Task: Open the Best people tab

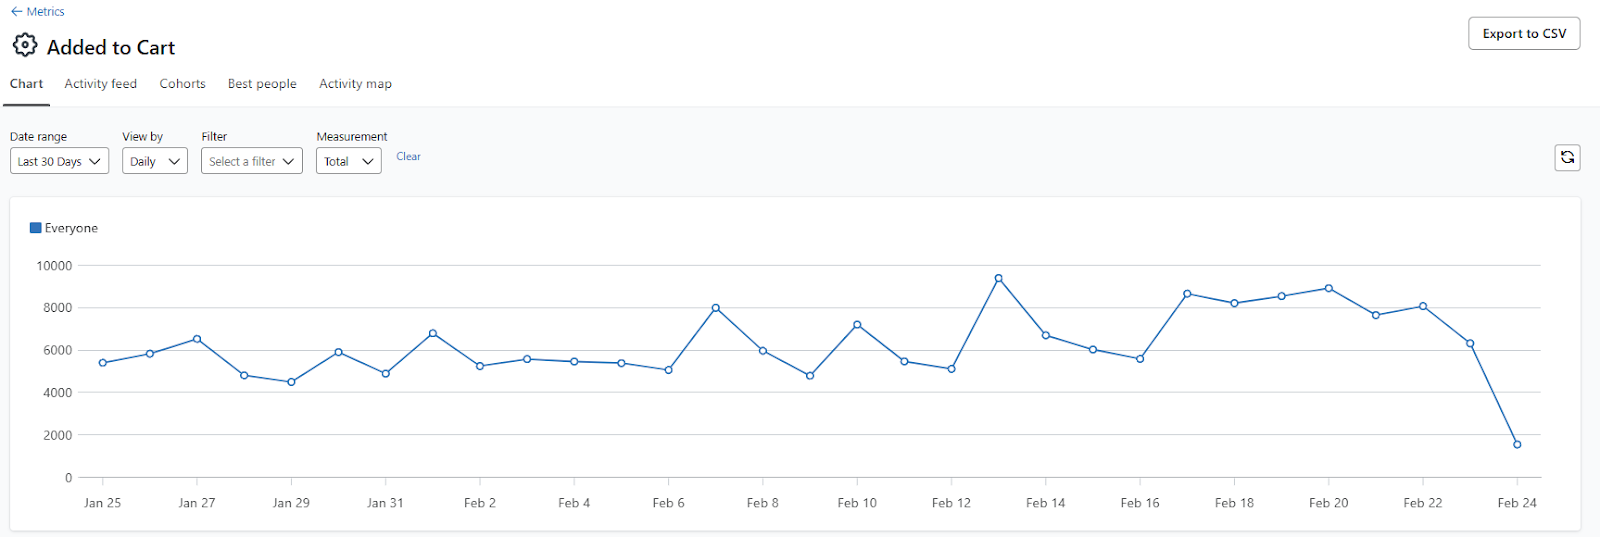Action: (262, 84)
